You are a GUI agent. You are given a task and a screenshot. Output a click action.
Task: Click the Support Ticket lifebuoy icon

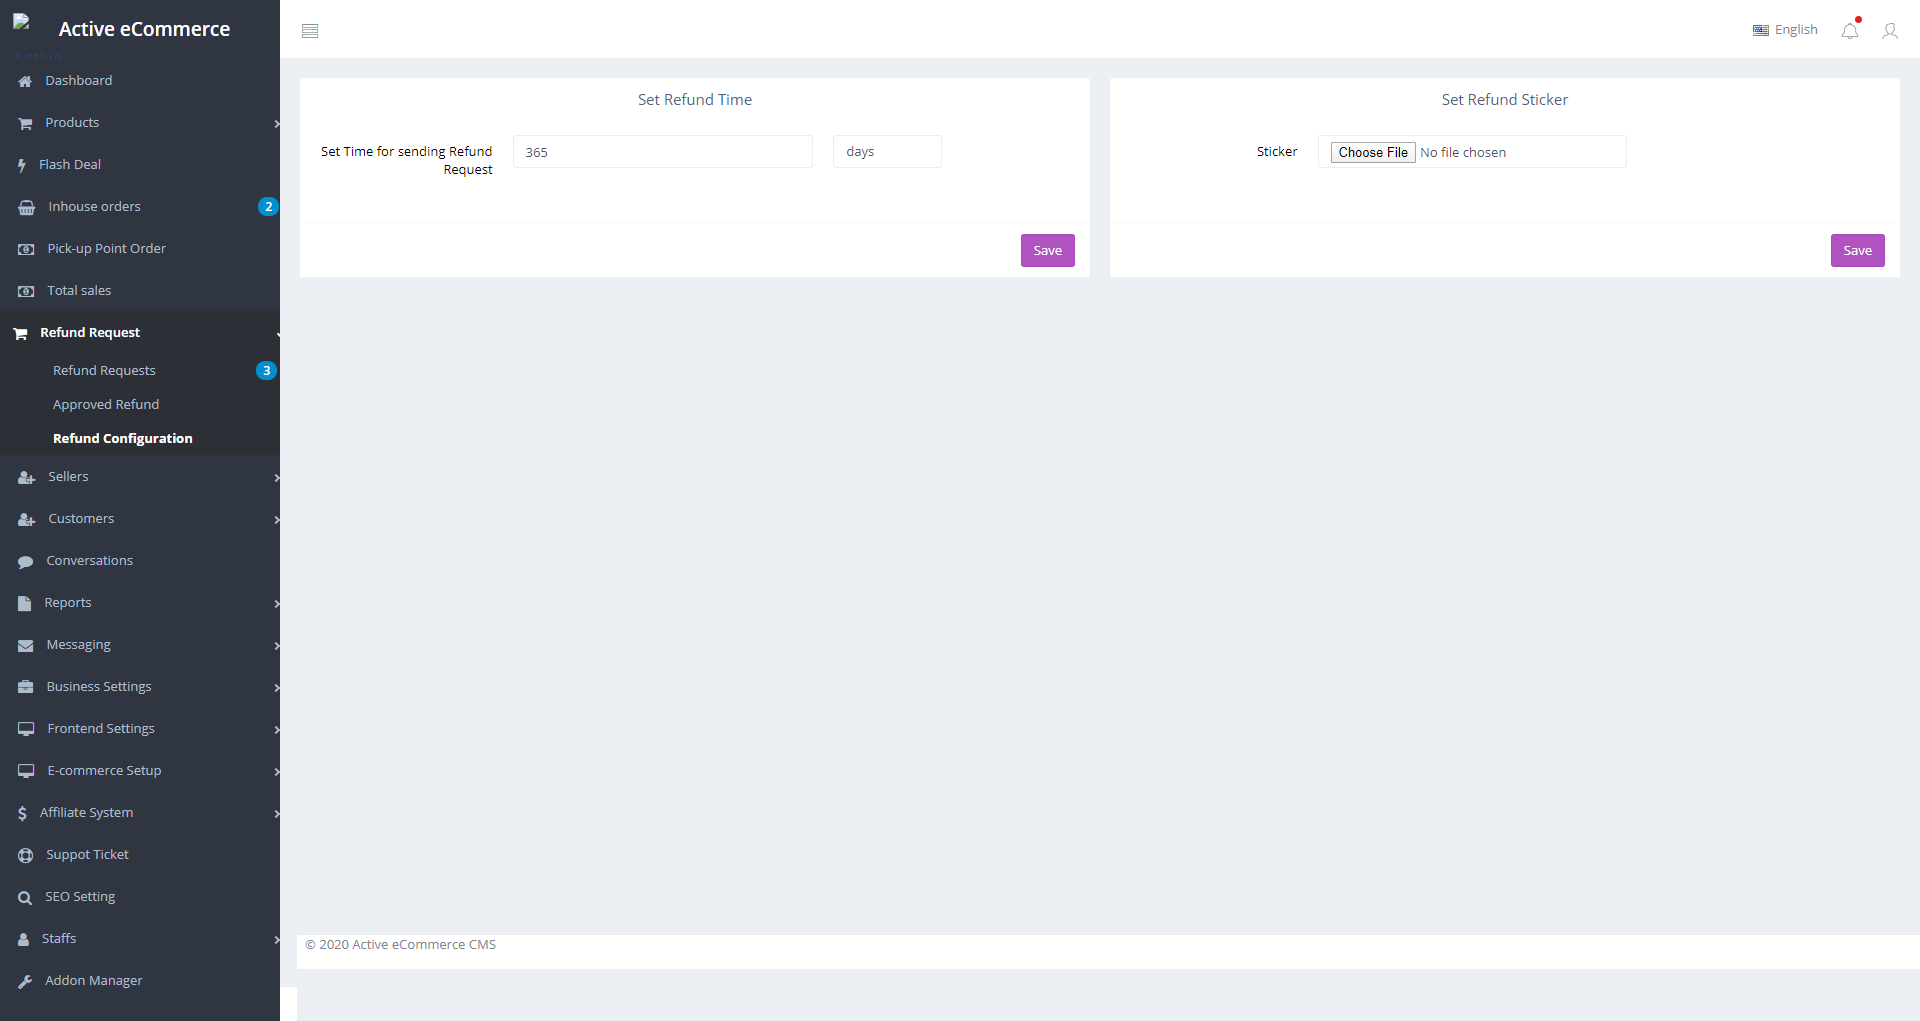tap(26, 855)
